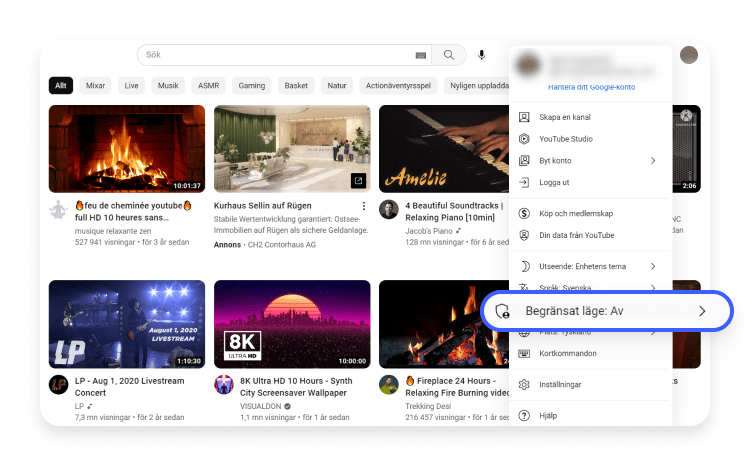Screen dimensions: 750x466
Task: Click the Logga ut arrow icon
Action: 524,182
